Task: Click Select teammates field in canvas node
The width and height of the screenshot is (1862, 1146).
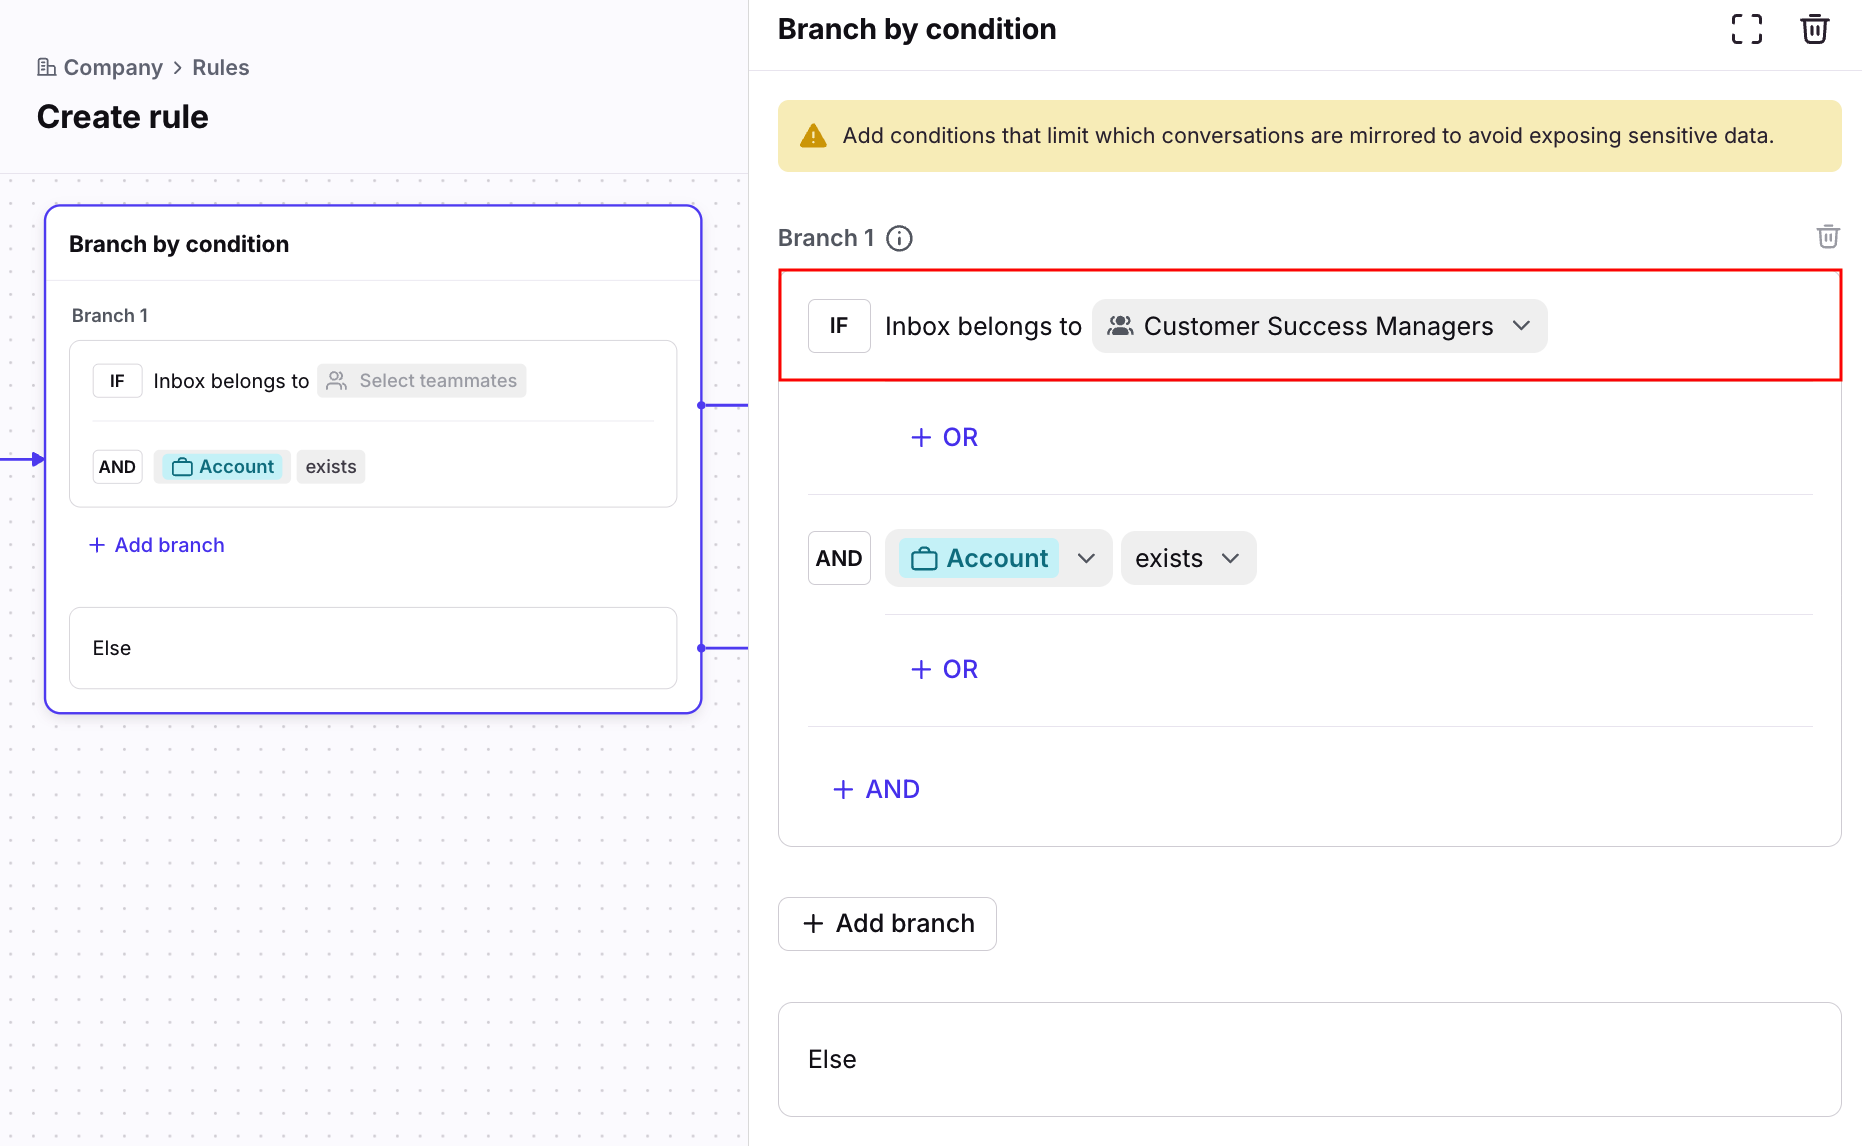Action: 422,381
